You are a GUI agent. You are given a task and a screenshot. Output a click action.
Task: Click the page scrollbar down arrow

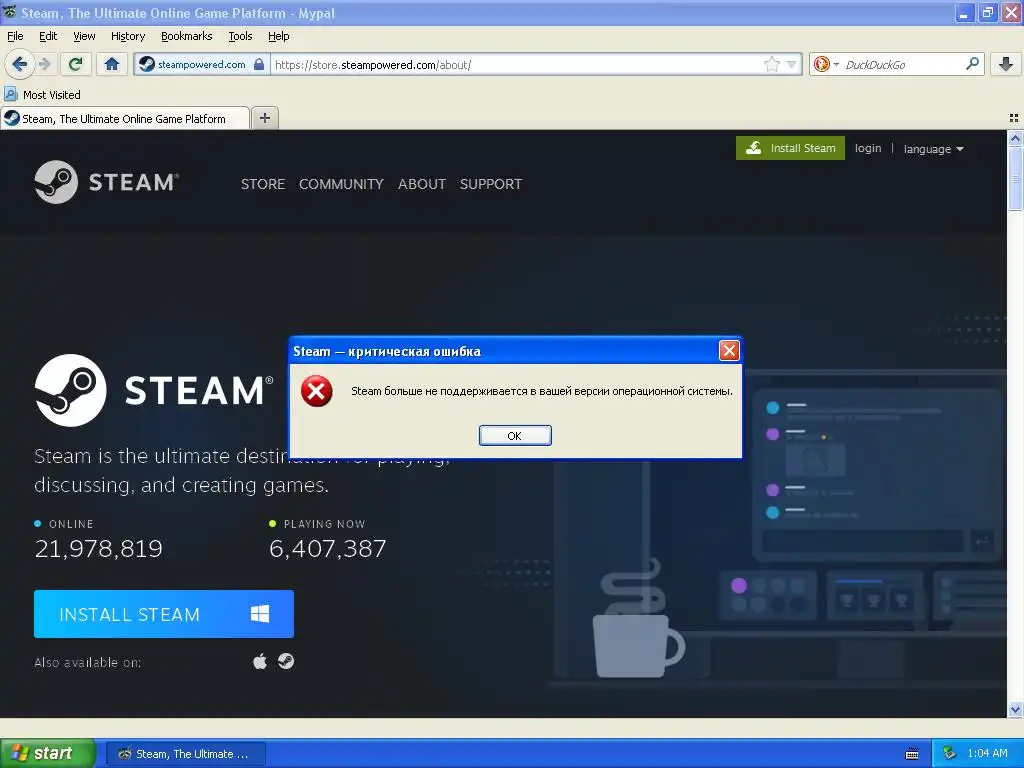[x=1015, y=709]
